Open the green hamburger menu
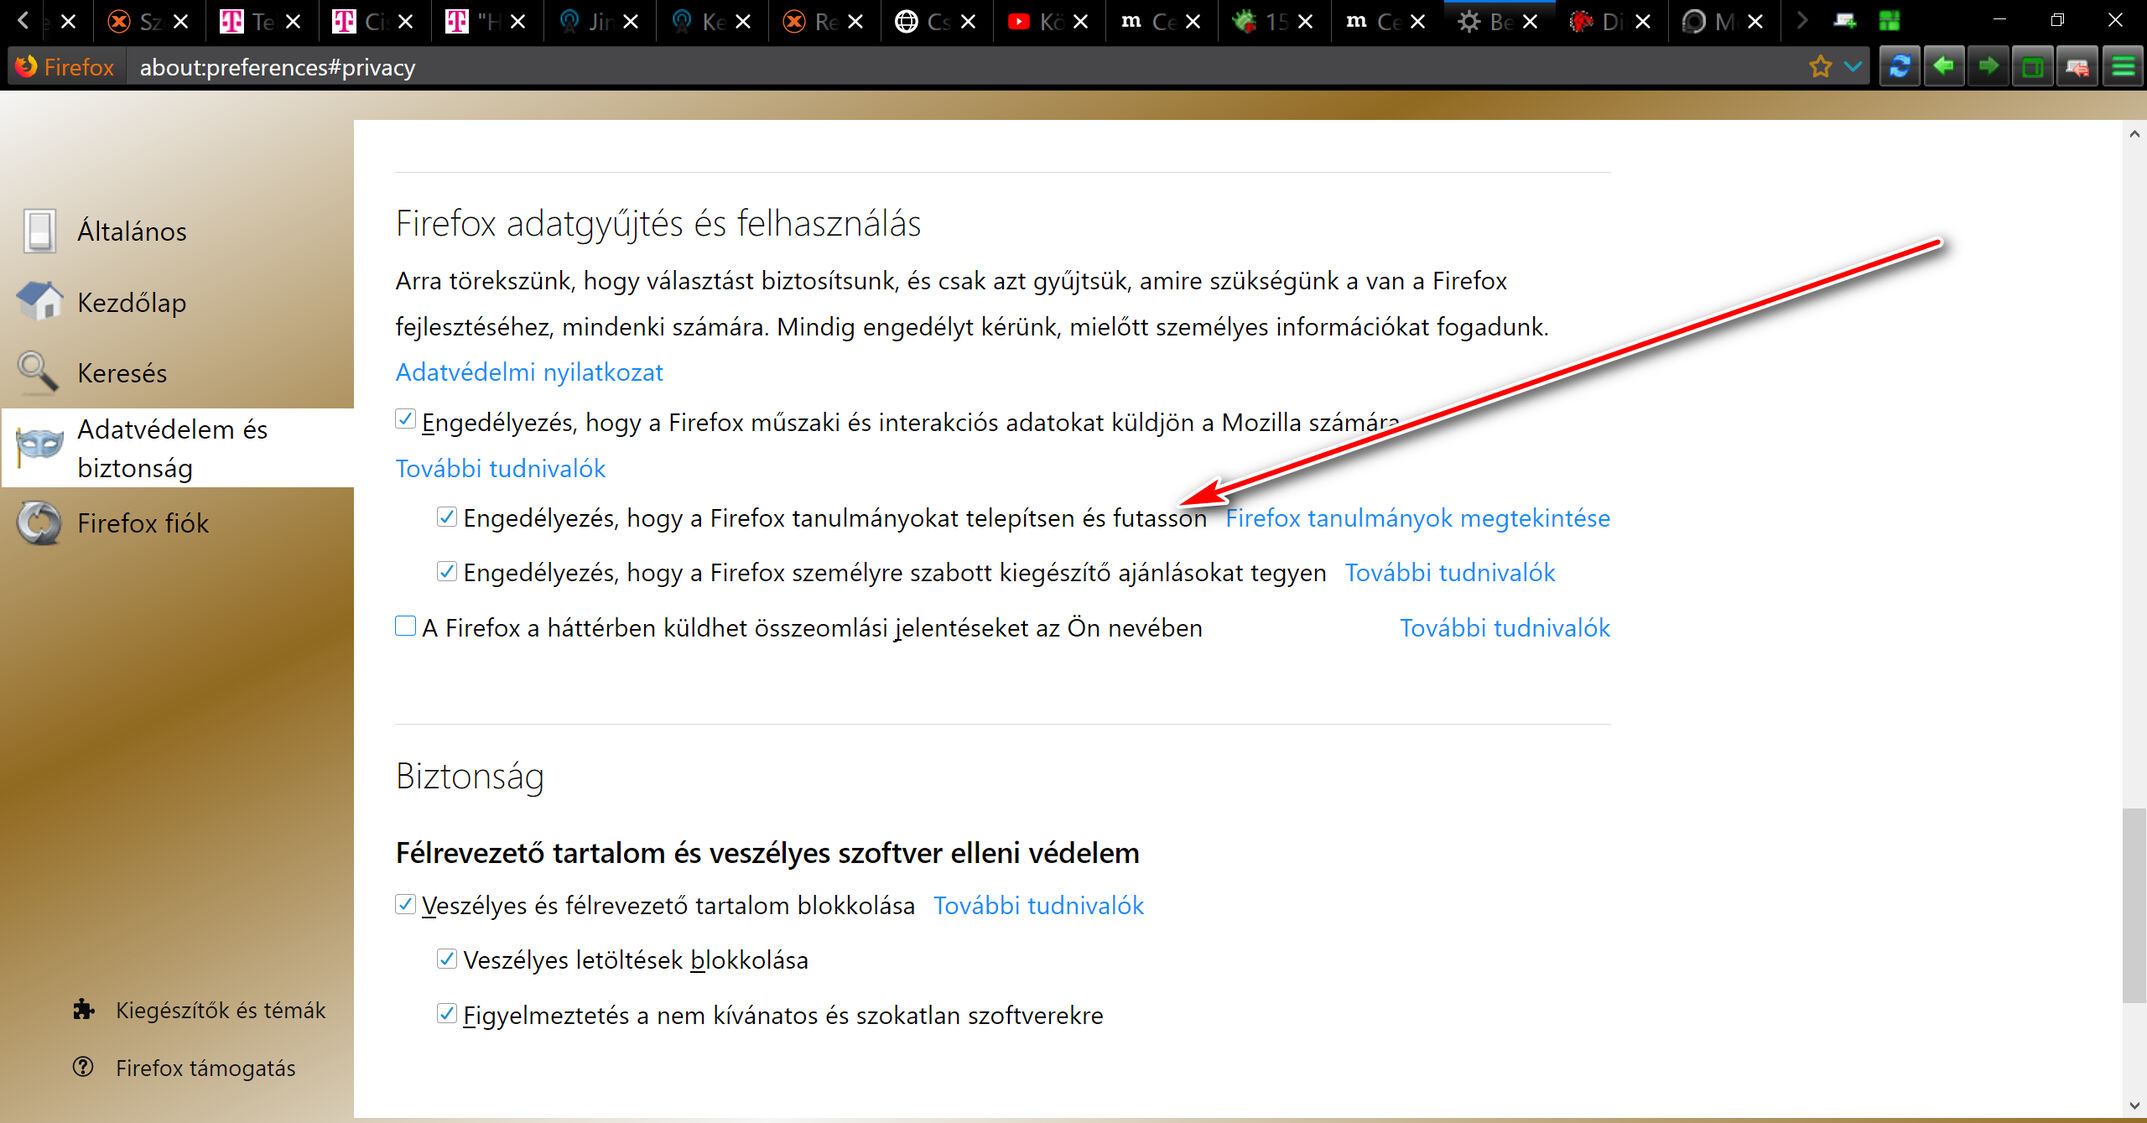 (2123, 67)
